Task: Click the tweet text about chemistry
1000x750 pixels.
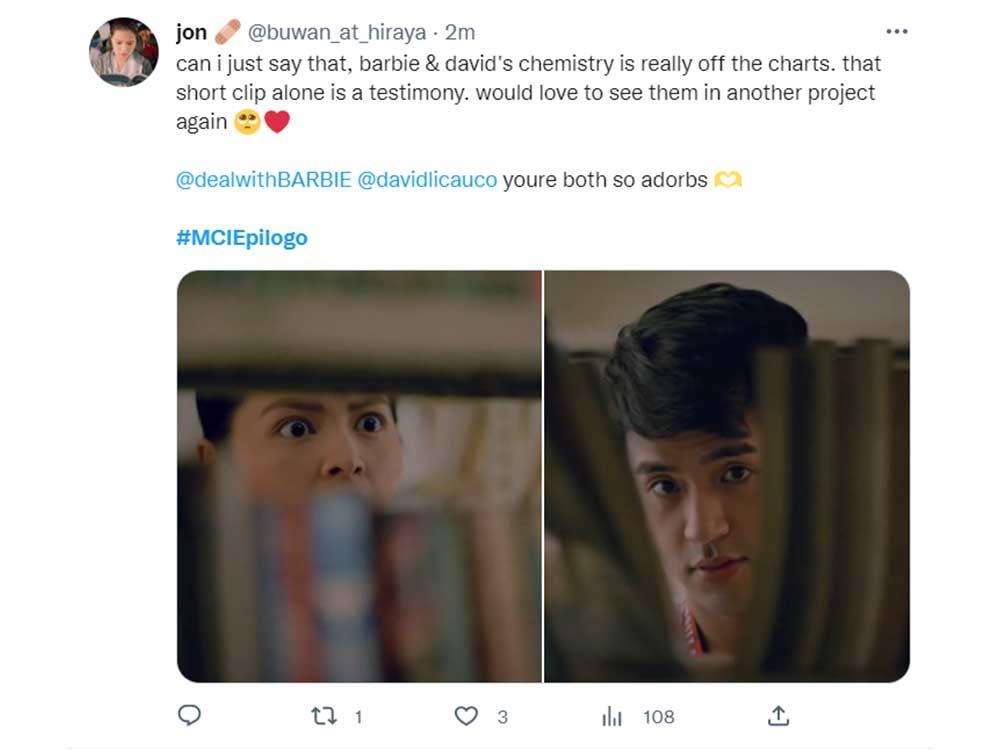Action: point(525,92)
